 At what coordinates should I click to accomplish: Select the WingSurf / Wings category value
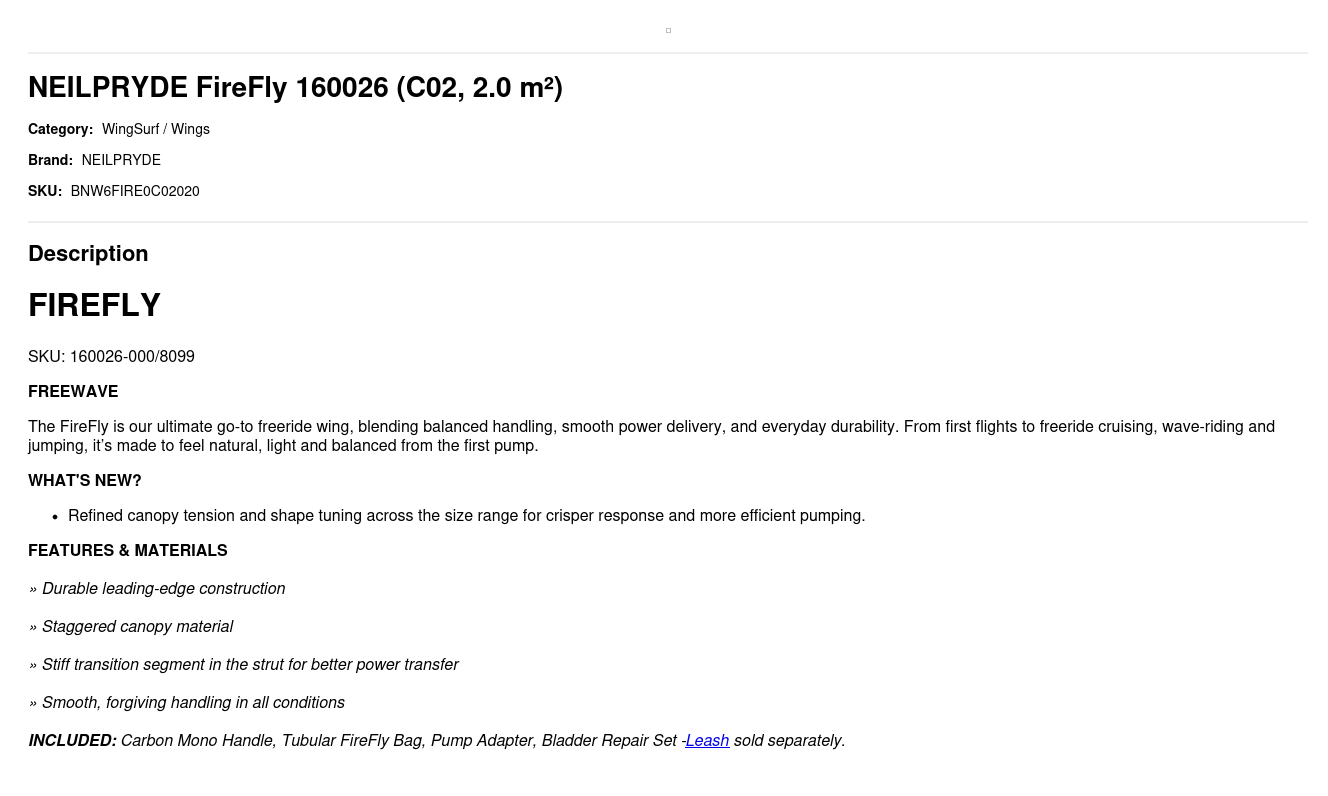[155, 129]
